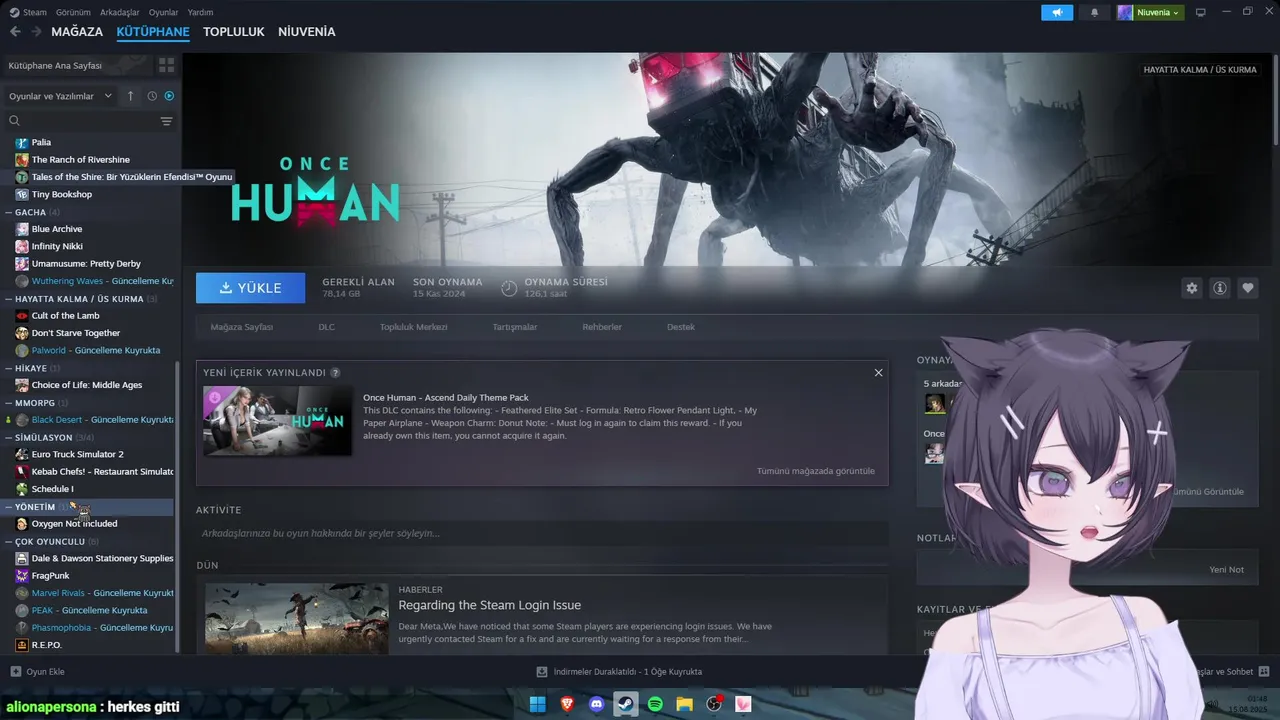Open the Arkadaşlar menu
Screen dimensions: 1280x720
point(120,12)
